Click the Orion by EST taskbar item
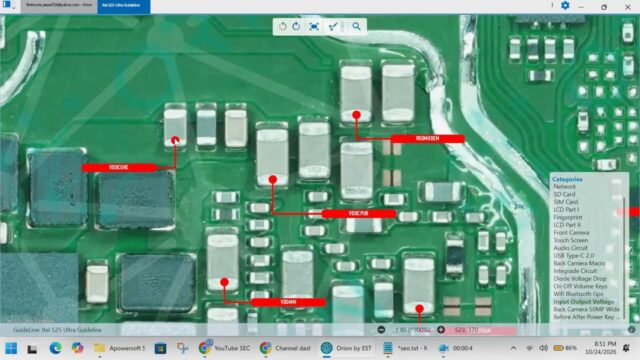 tap(346, 348)
